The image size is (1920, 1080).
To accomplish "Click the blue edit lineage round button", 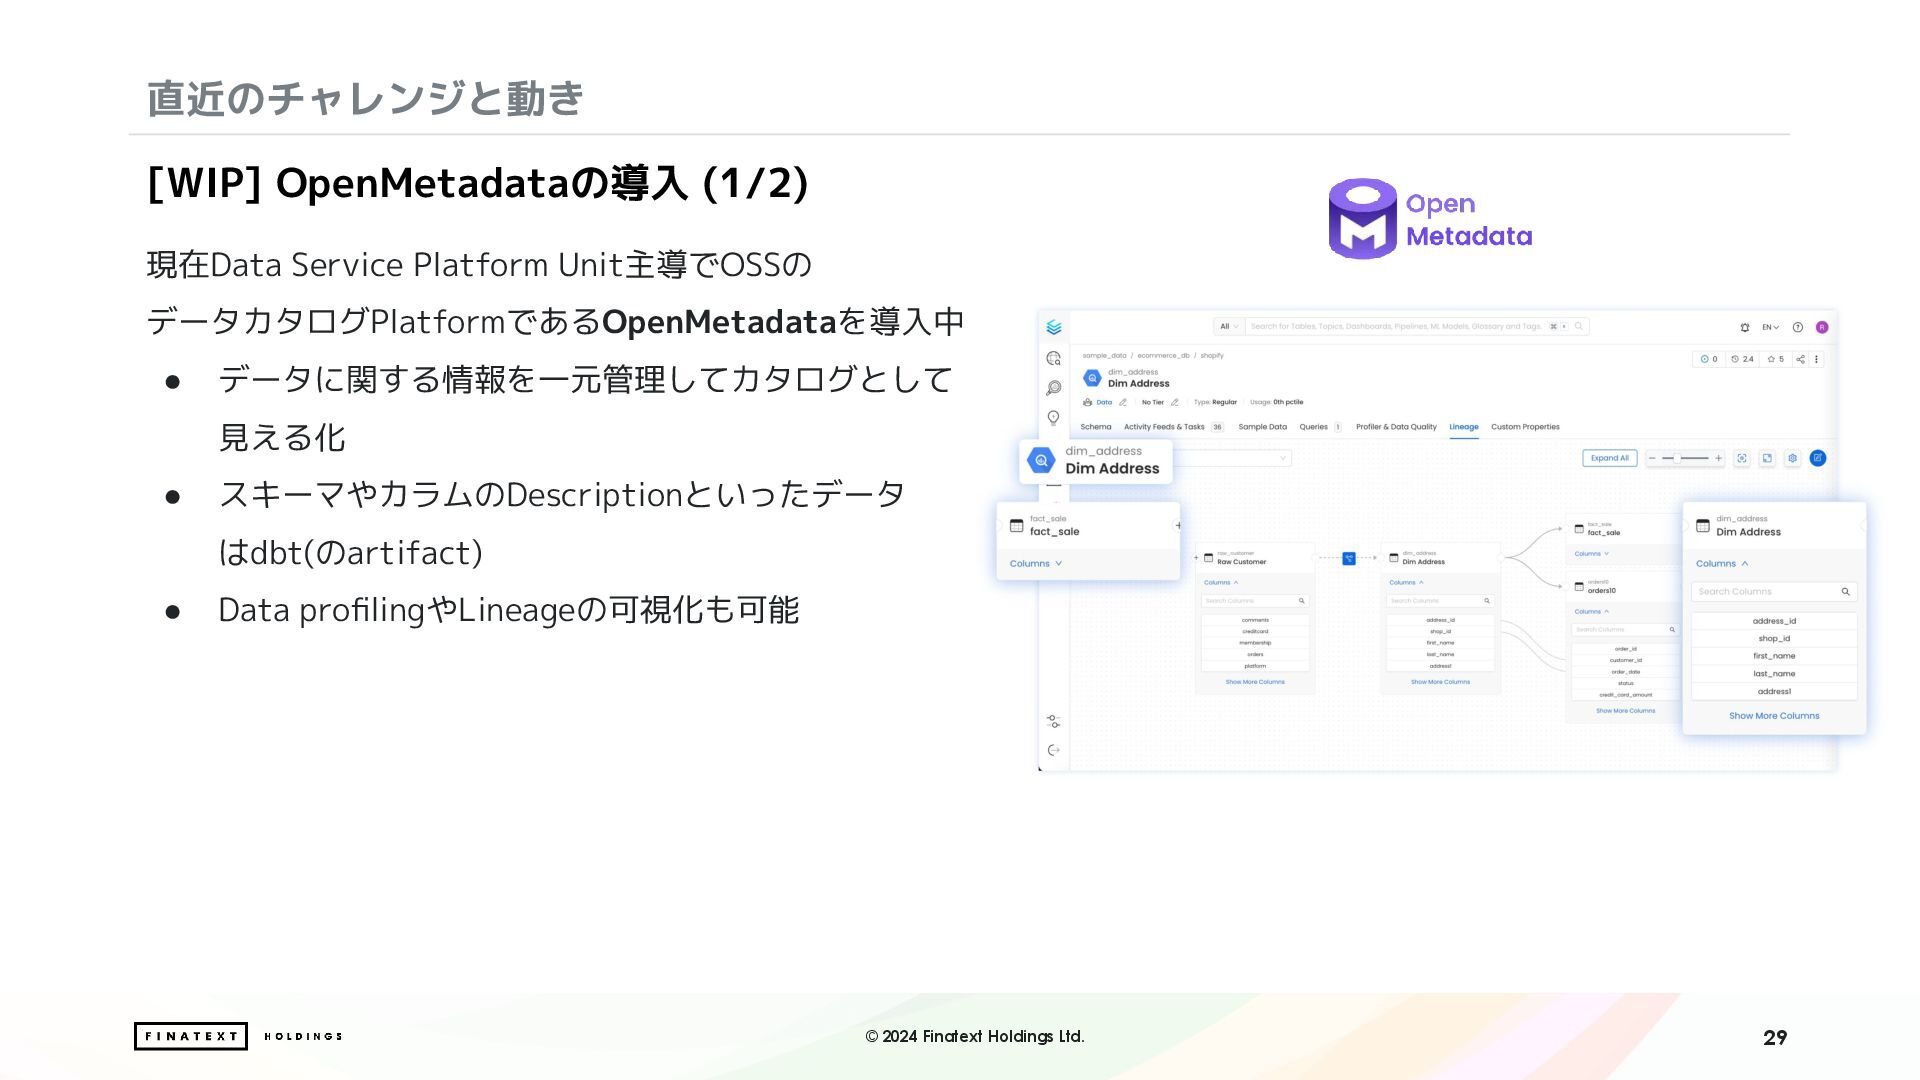I will pyautogui.click(x=1818, y=458).
